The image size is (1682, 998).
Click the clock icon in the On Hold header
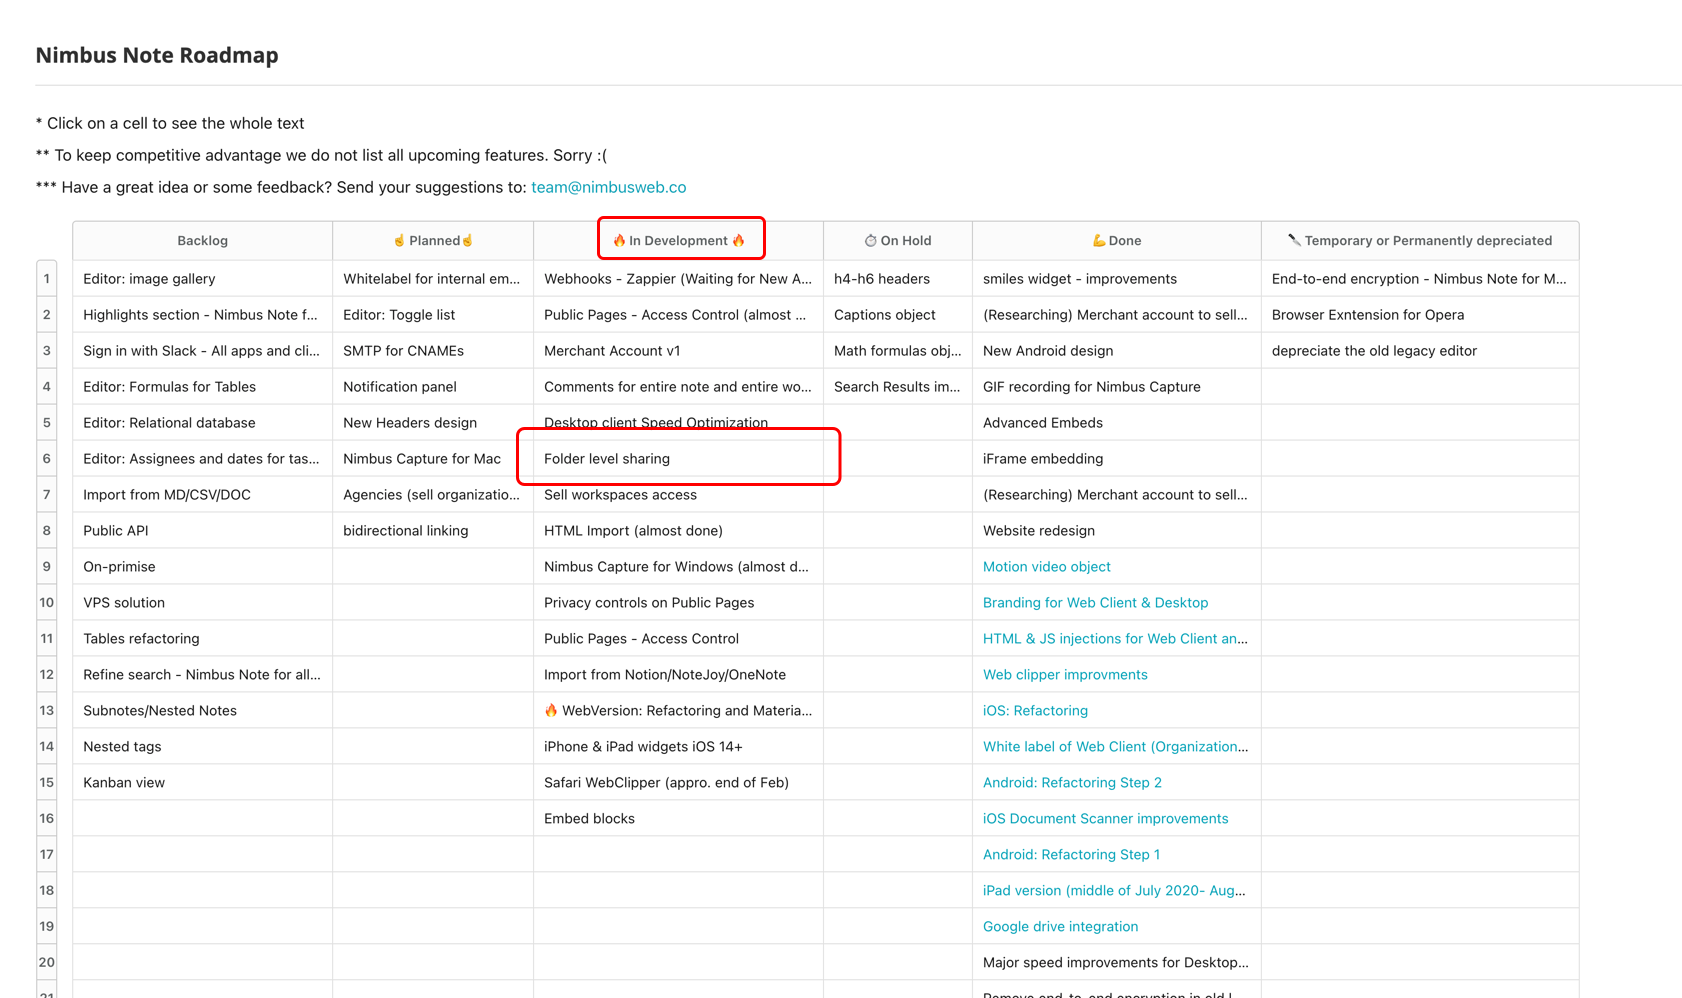point(870,241)
